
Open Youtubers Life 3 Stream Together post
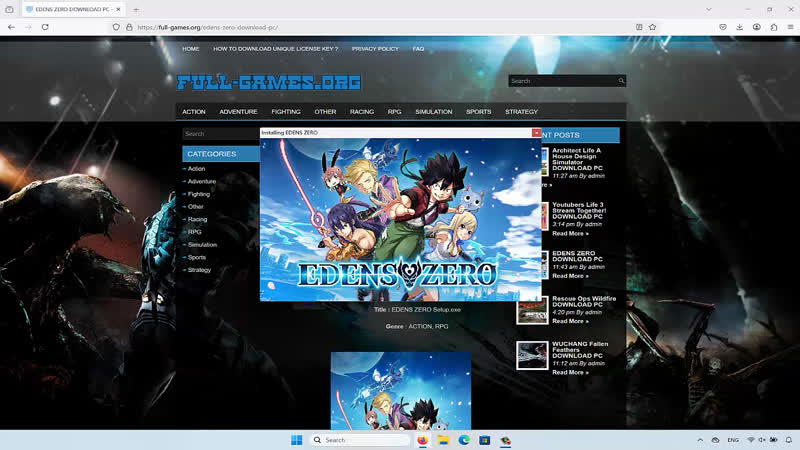click(x=579, y=211)
